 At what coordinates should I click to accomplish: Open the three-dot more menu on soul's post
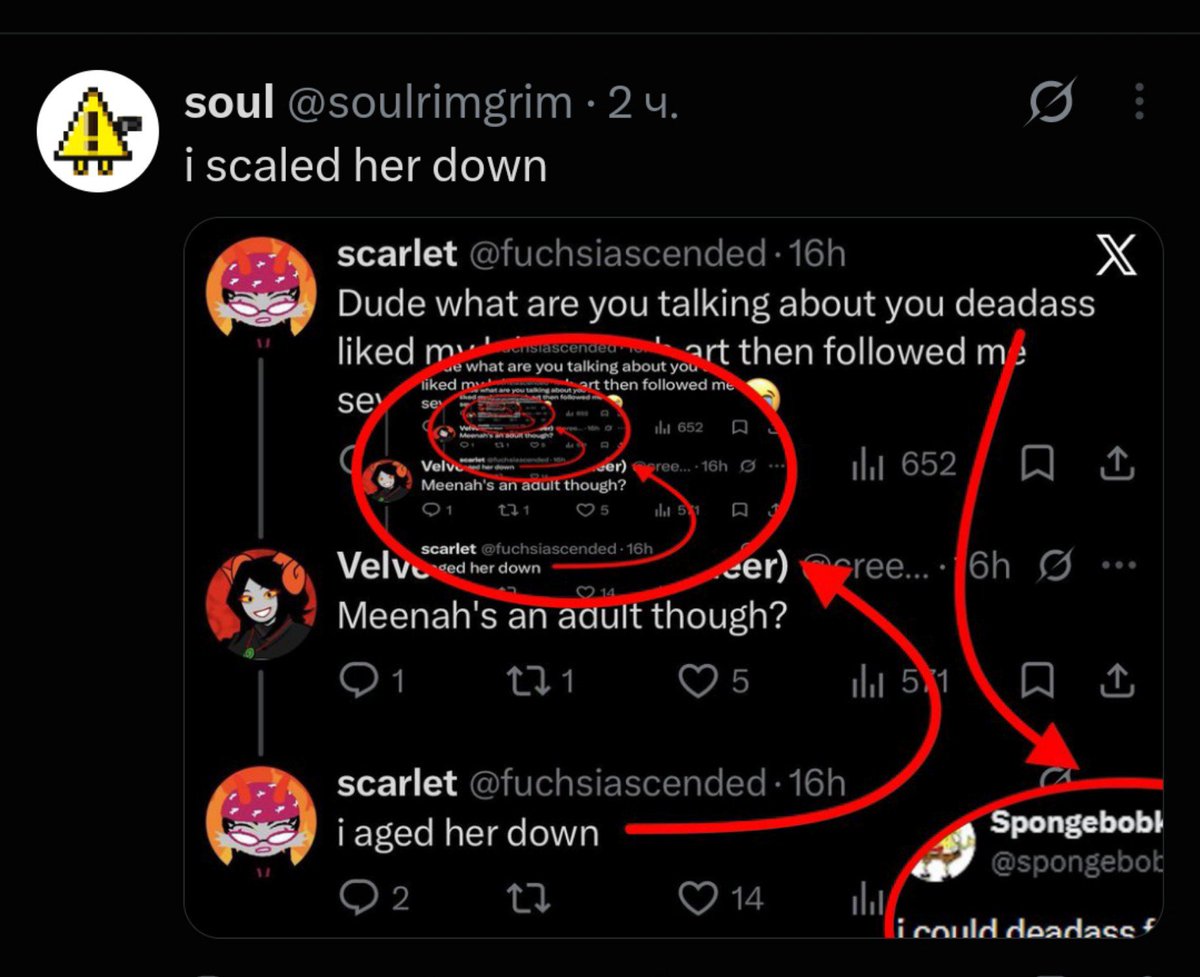(x=1139, y=101)
